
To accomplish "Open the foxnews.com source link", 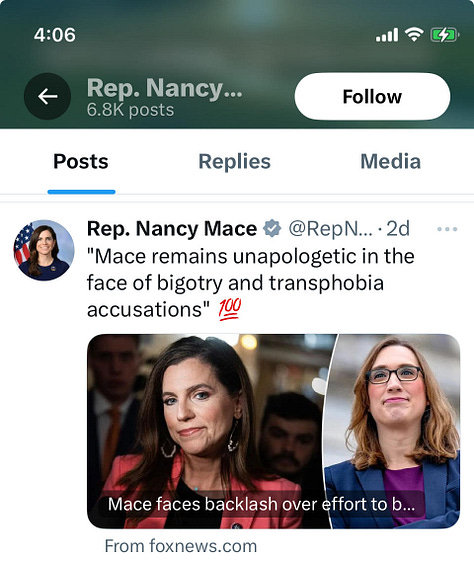I will click(x=181, y=546).
